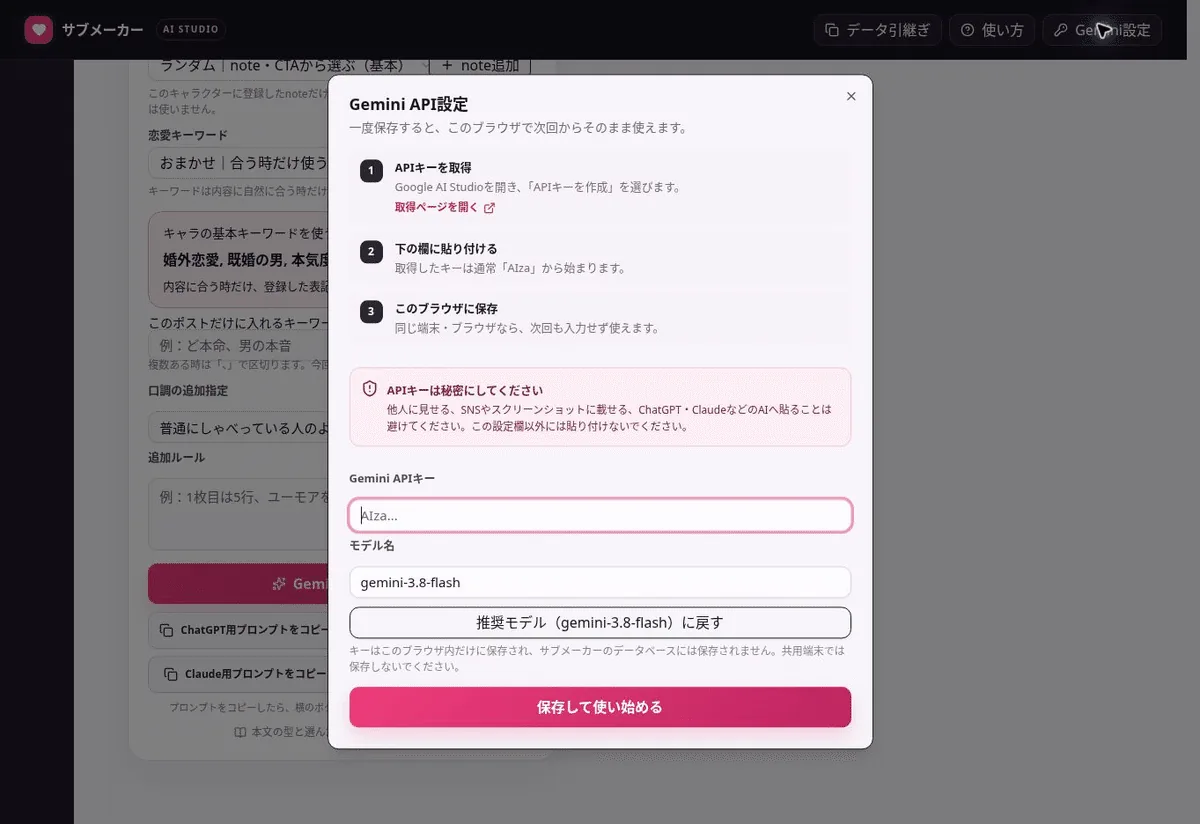Click the shield warning icon in the secret notice
This screenshot has height=824, width=1200.
[x=369, y=389]
